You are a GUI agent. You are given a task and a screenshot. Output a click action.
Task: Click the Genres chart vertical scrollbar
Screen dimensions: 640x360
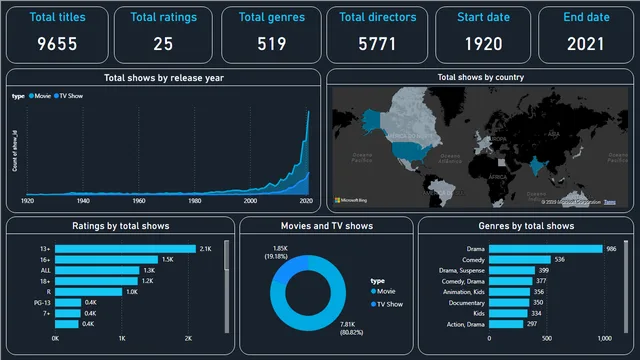click(626, 287)
